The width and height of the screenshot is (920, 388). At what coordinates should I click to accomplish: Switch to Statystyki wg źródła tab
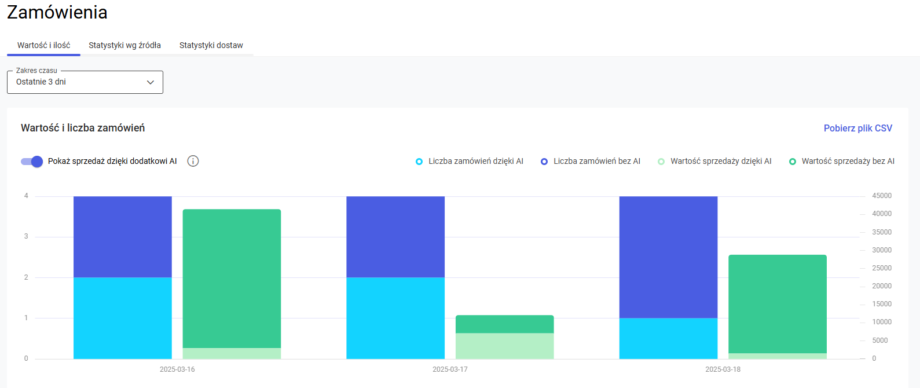click(x=124, y=45)
